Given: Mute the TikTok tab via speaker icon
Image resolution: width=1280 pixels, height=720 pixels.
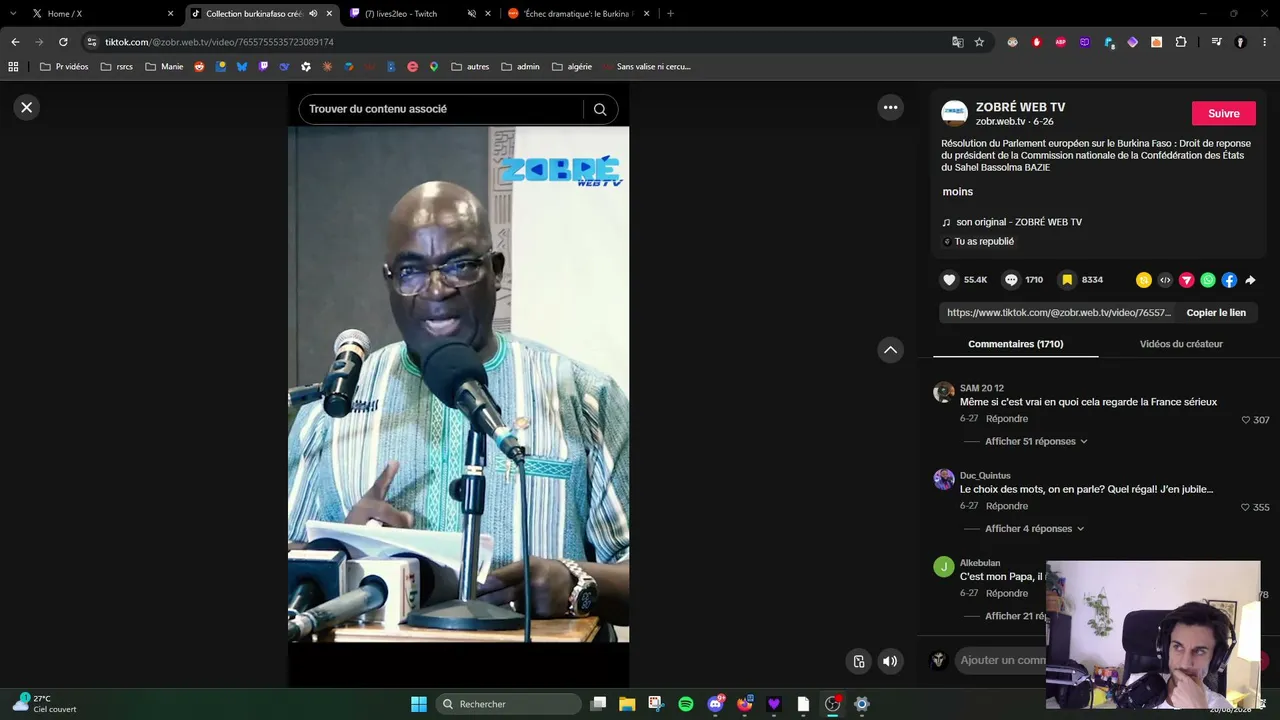Looking at the screenshot, I should click(x=313, y=14).
